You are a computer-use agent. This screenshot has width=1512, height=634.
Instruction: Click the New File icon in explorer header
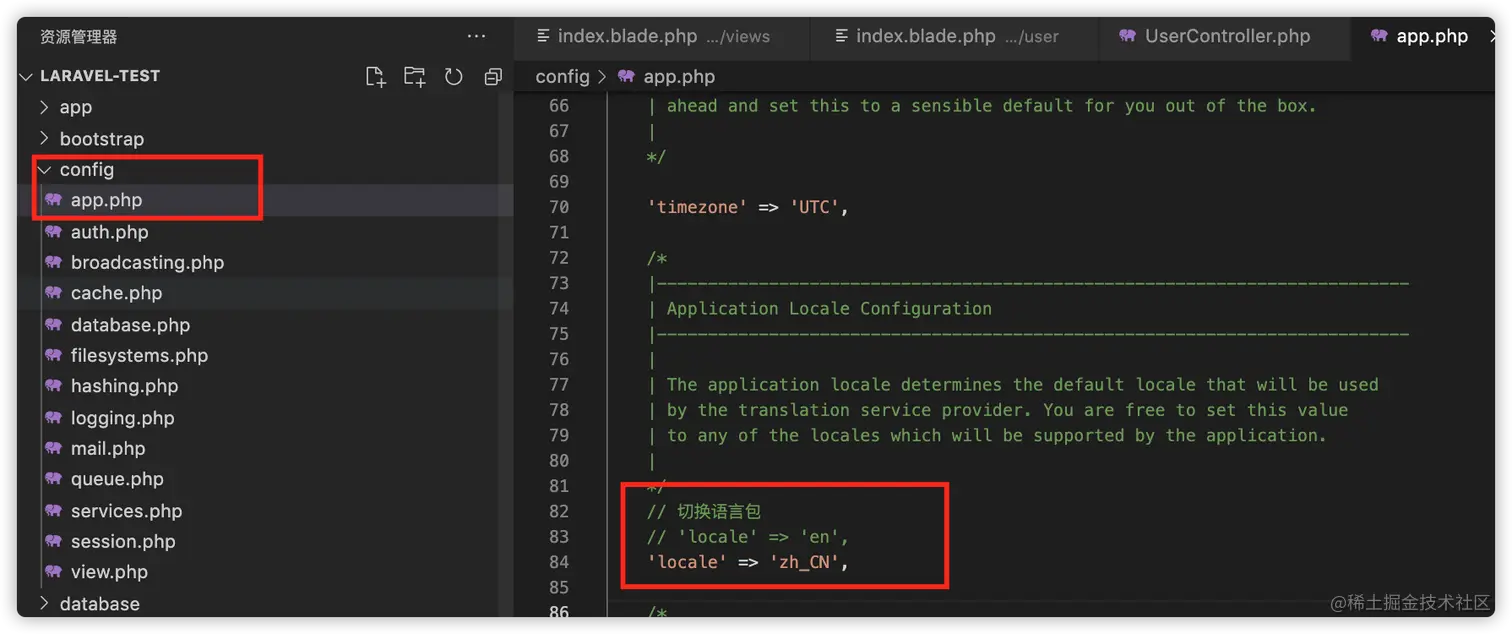pyautogui.click(x=375, y=77)
